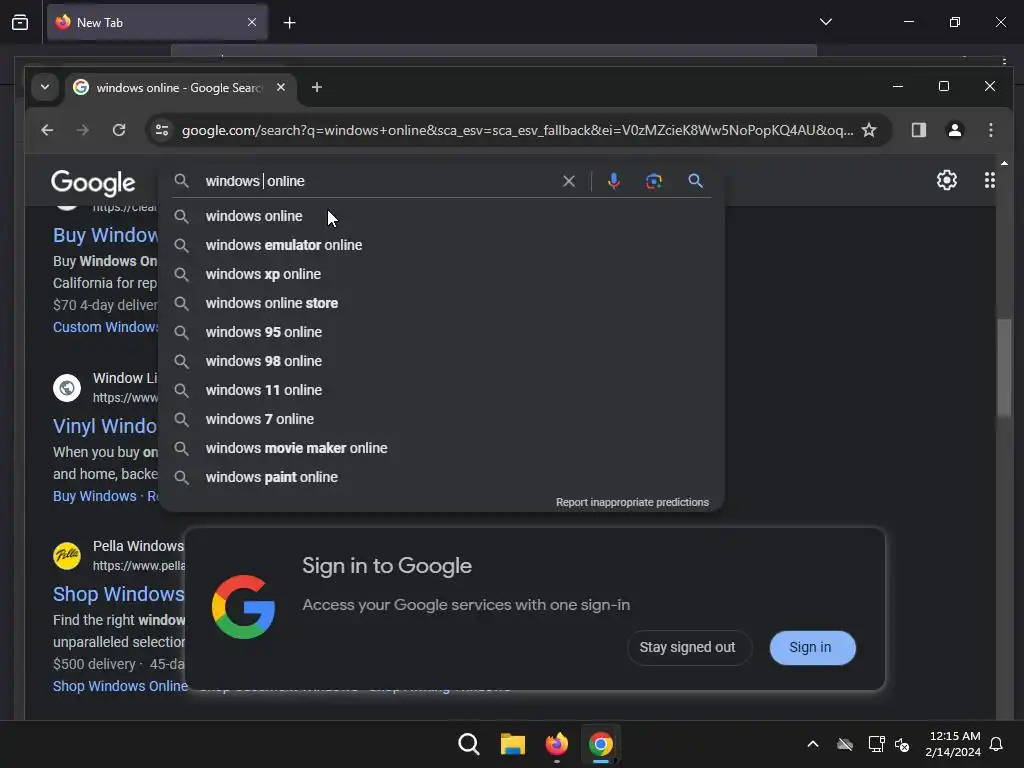1024x768 pixels.
Task: Open 'Vinyl Windows' result title link
Action: click(104, 426)
